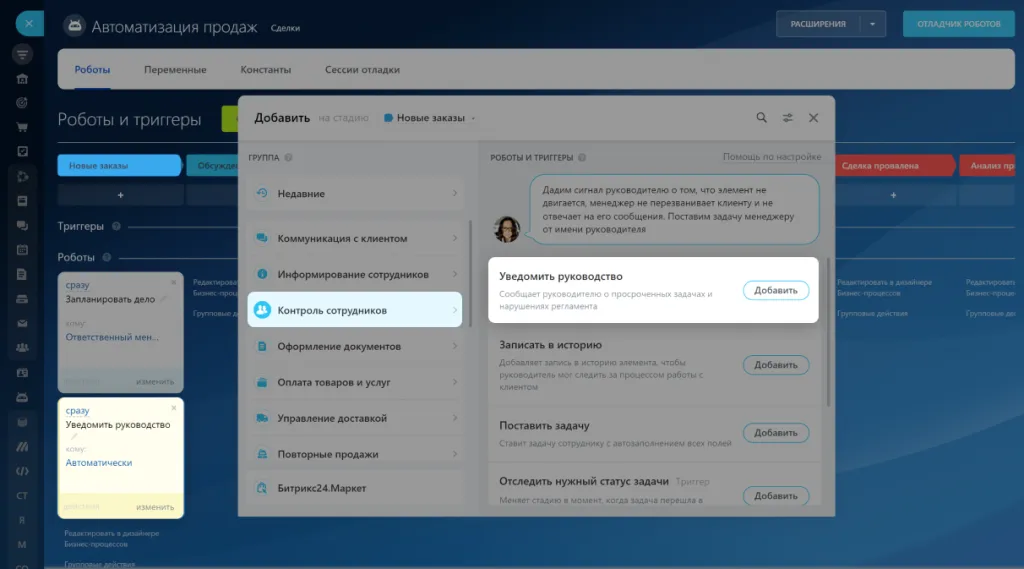
Task: Open the Помощь по настройке link
Action: (x=771, y=157)
